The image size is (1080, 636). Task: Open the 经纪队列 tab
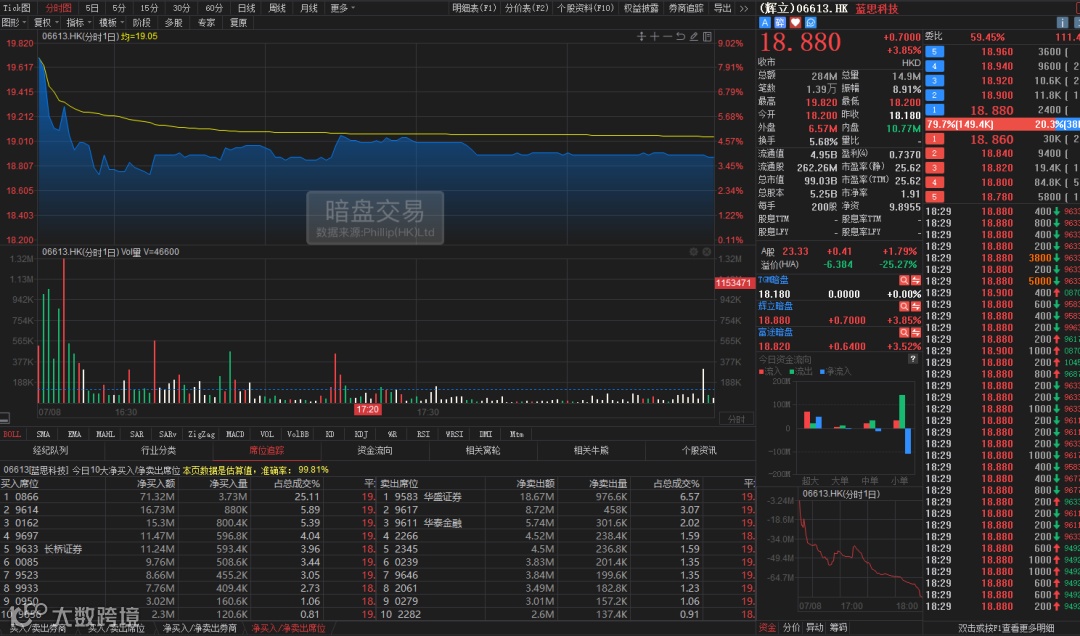[51, 451]
